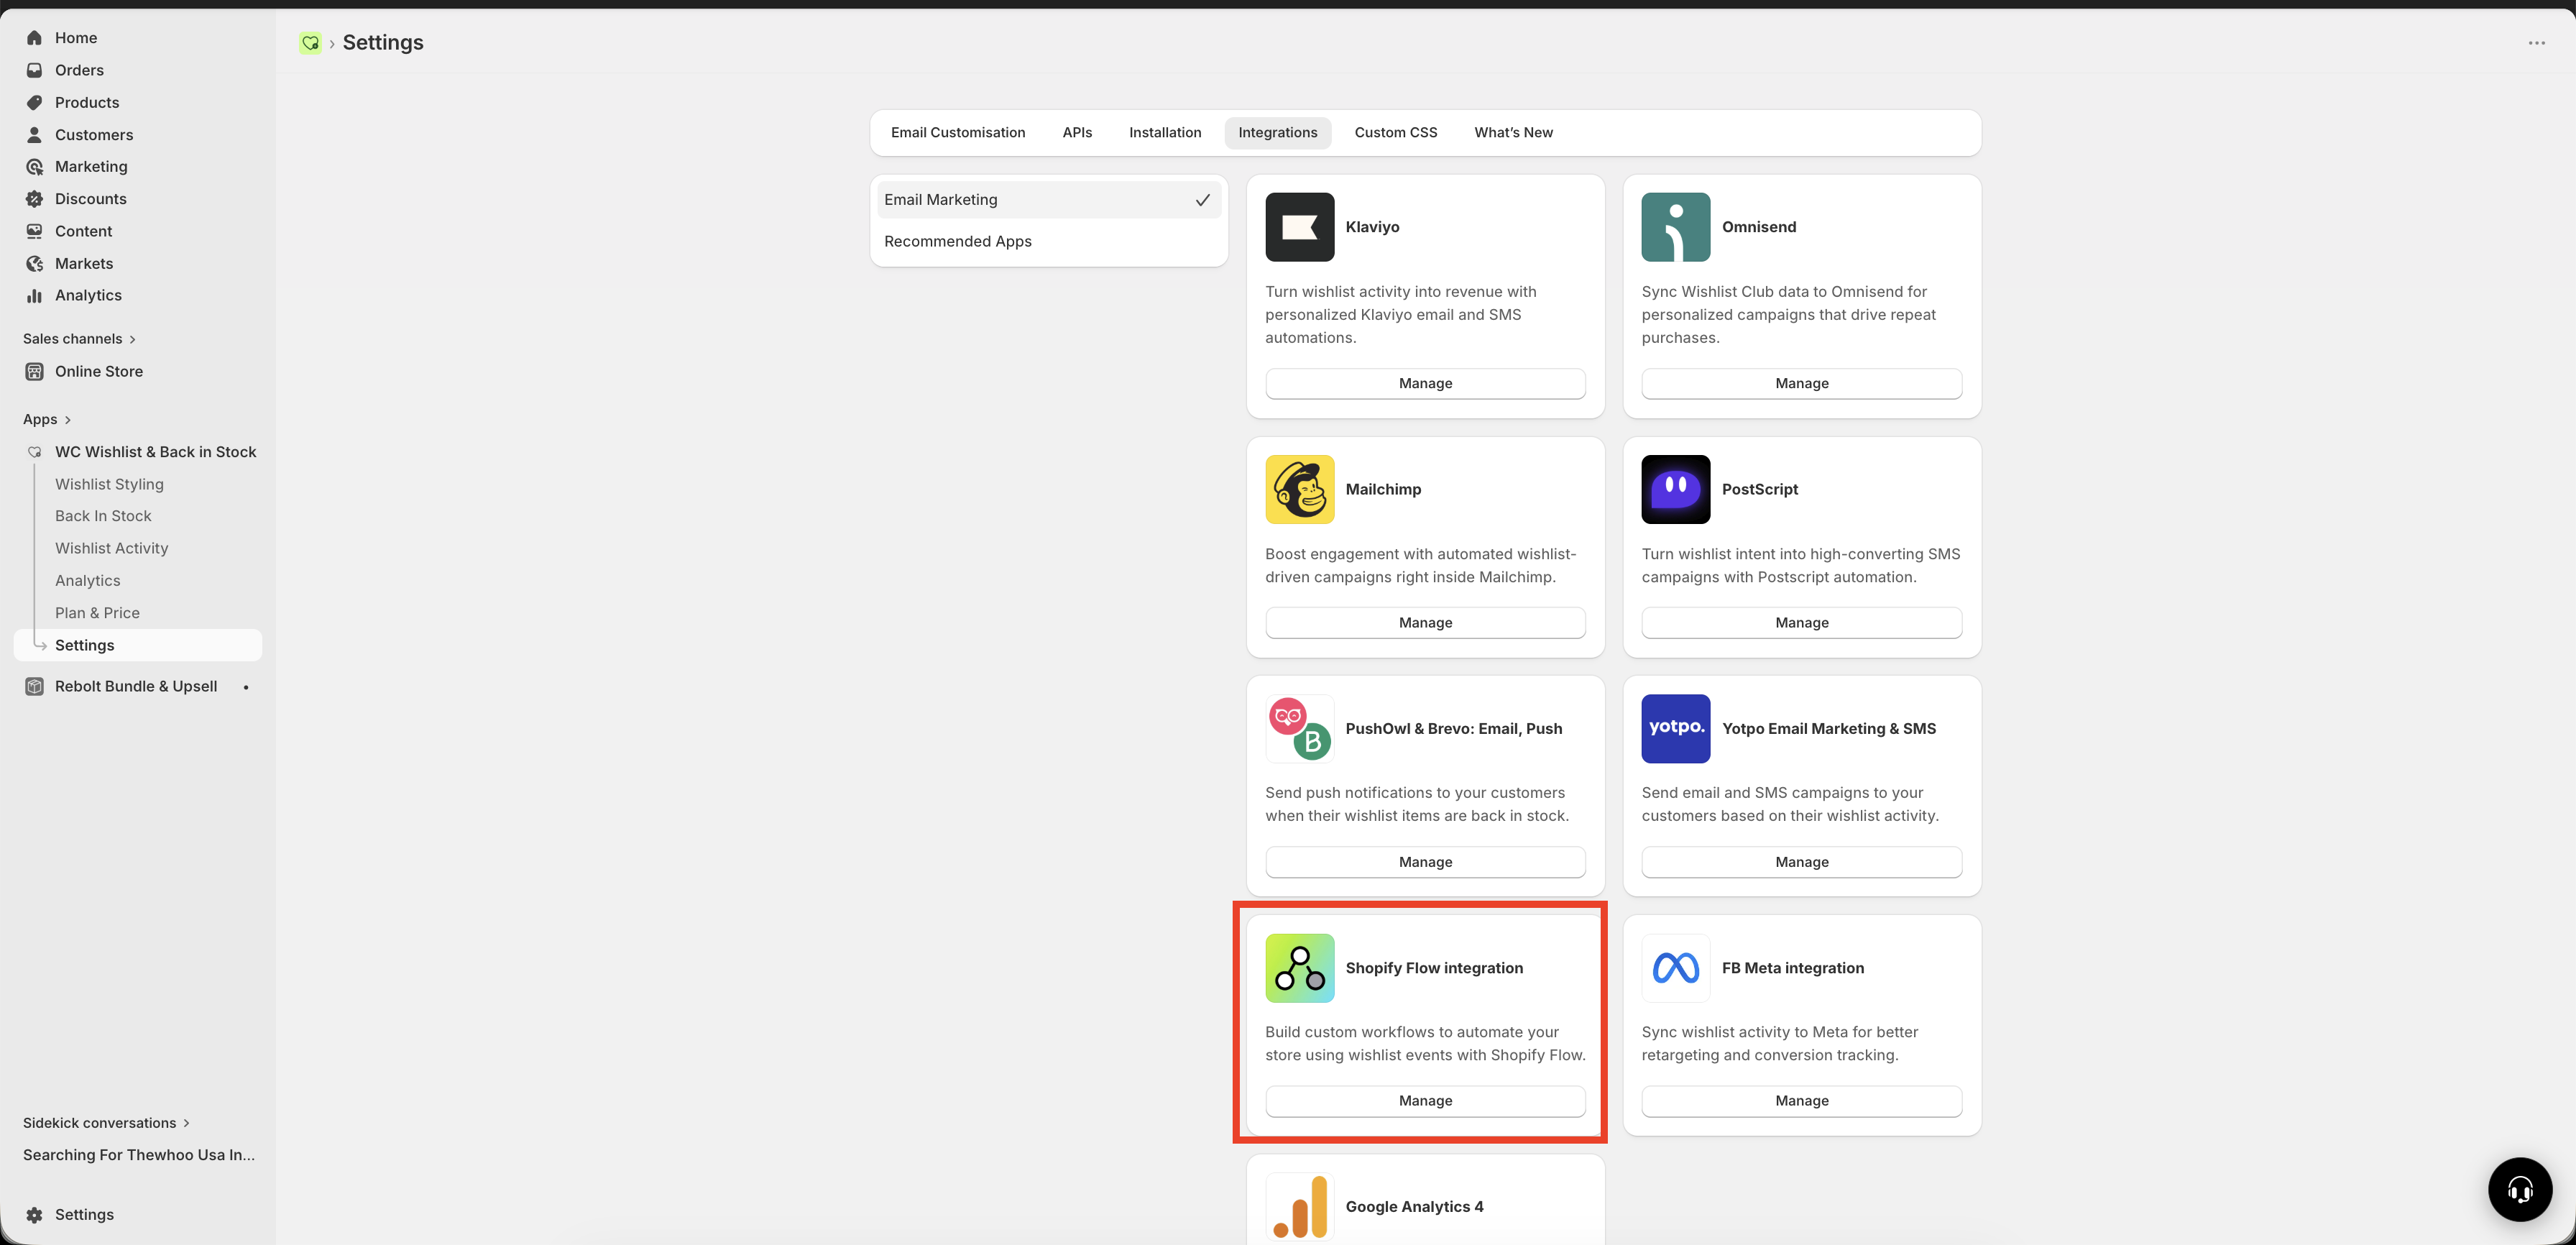Click the Analytics bar chart icon
Screen dimensions: 2576x1245
click(34, 295)
